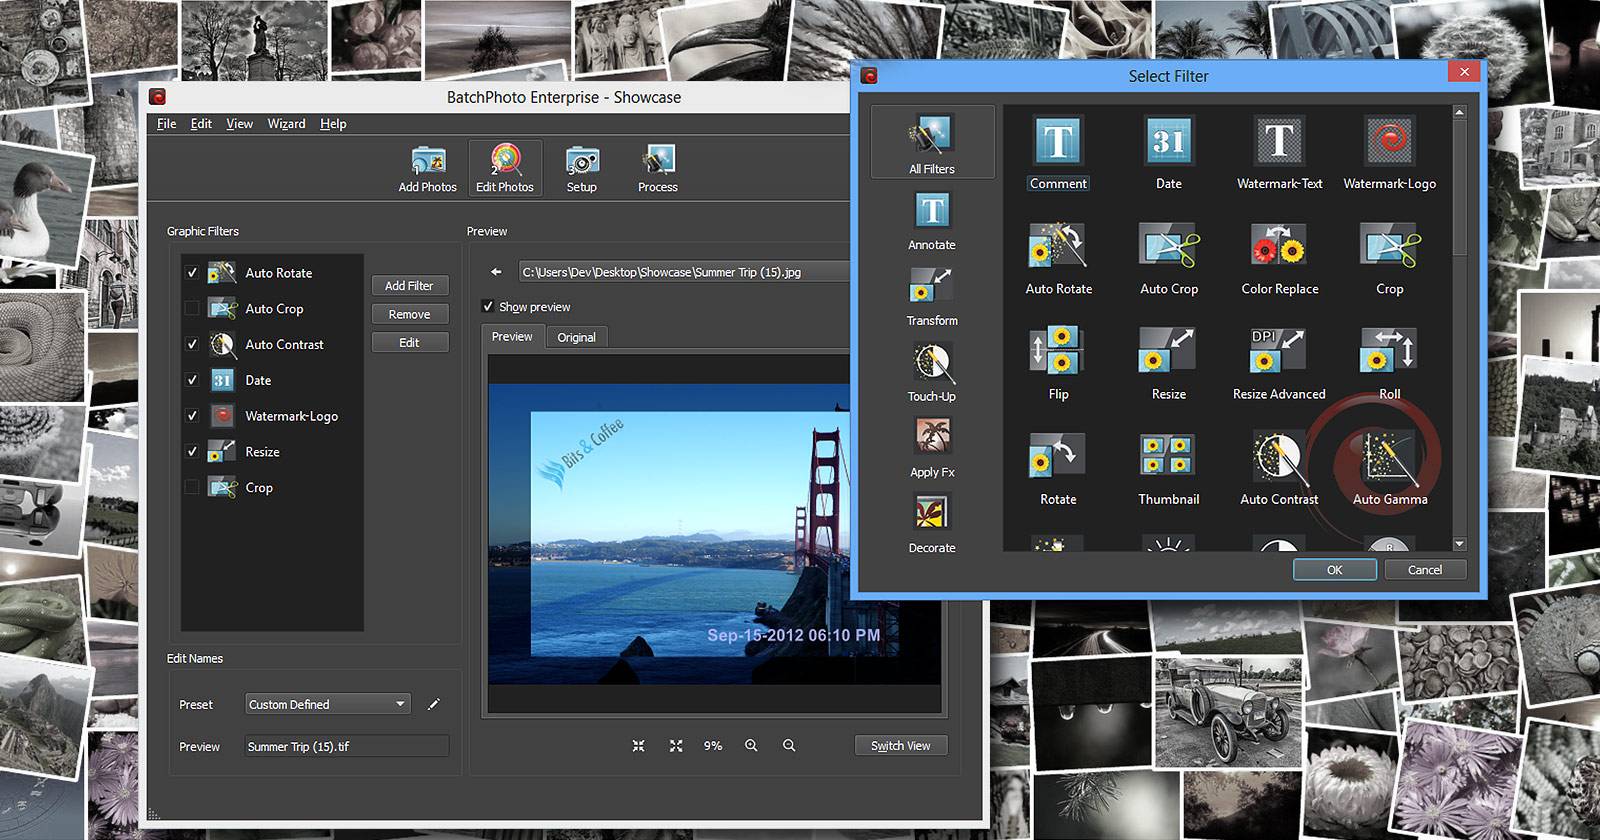The height and width of the screenshot is (840, 1600).
Task: Show the Apply Fx filter category
Action: pos(932,448)
